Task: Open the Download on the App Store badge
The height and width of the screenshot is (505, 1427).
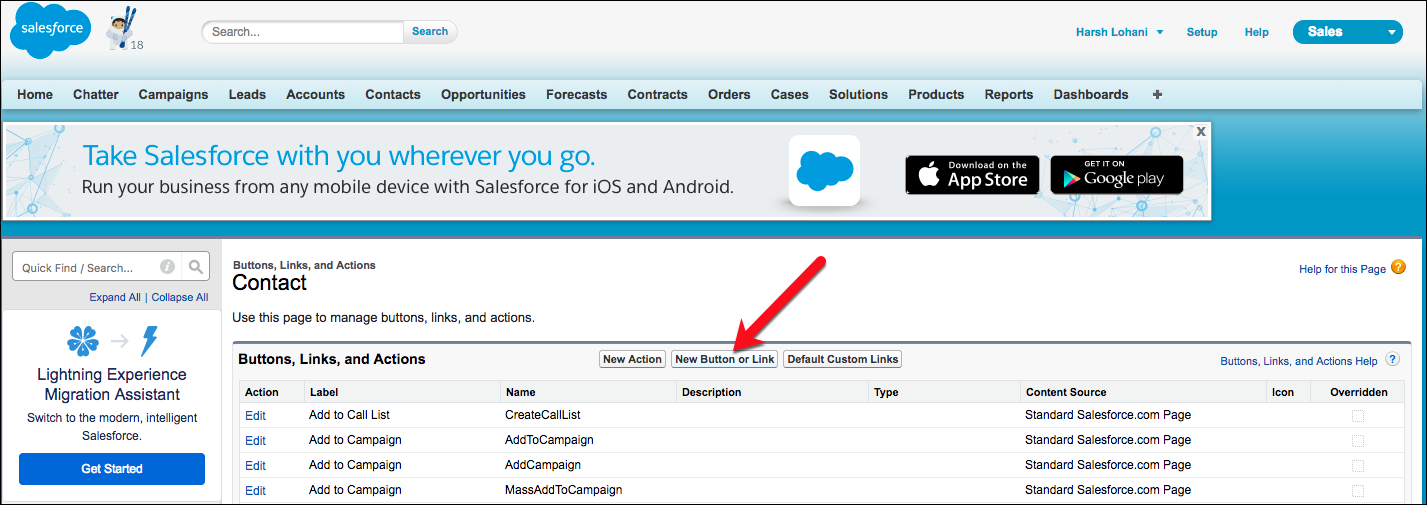Action: (972, 175)
